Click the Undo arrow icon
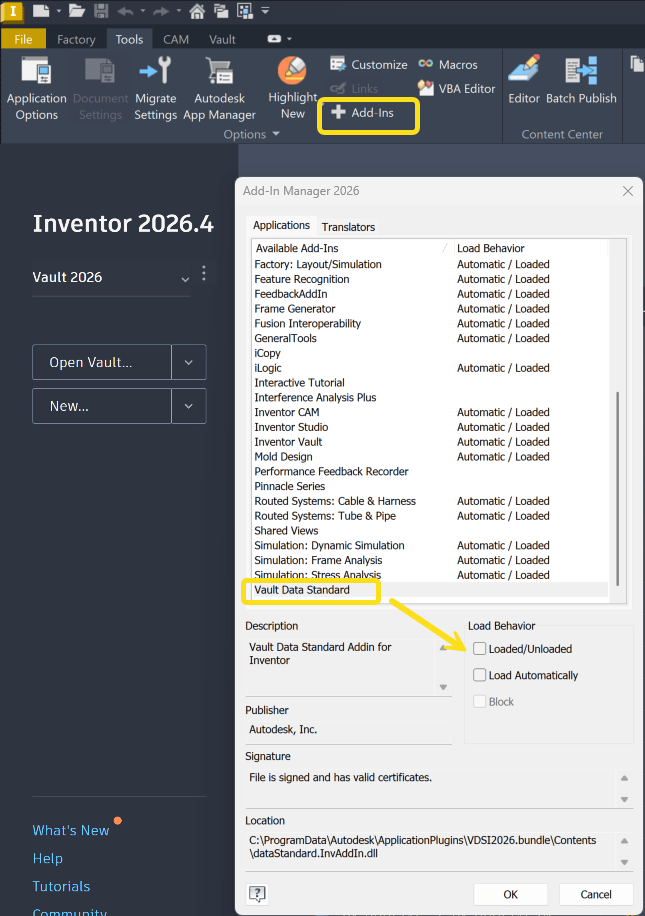The image size is (645, 916). point(125,11)
